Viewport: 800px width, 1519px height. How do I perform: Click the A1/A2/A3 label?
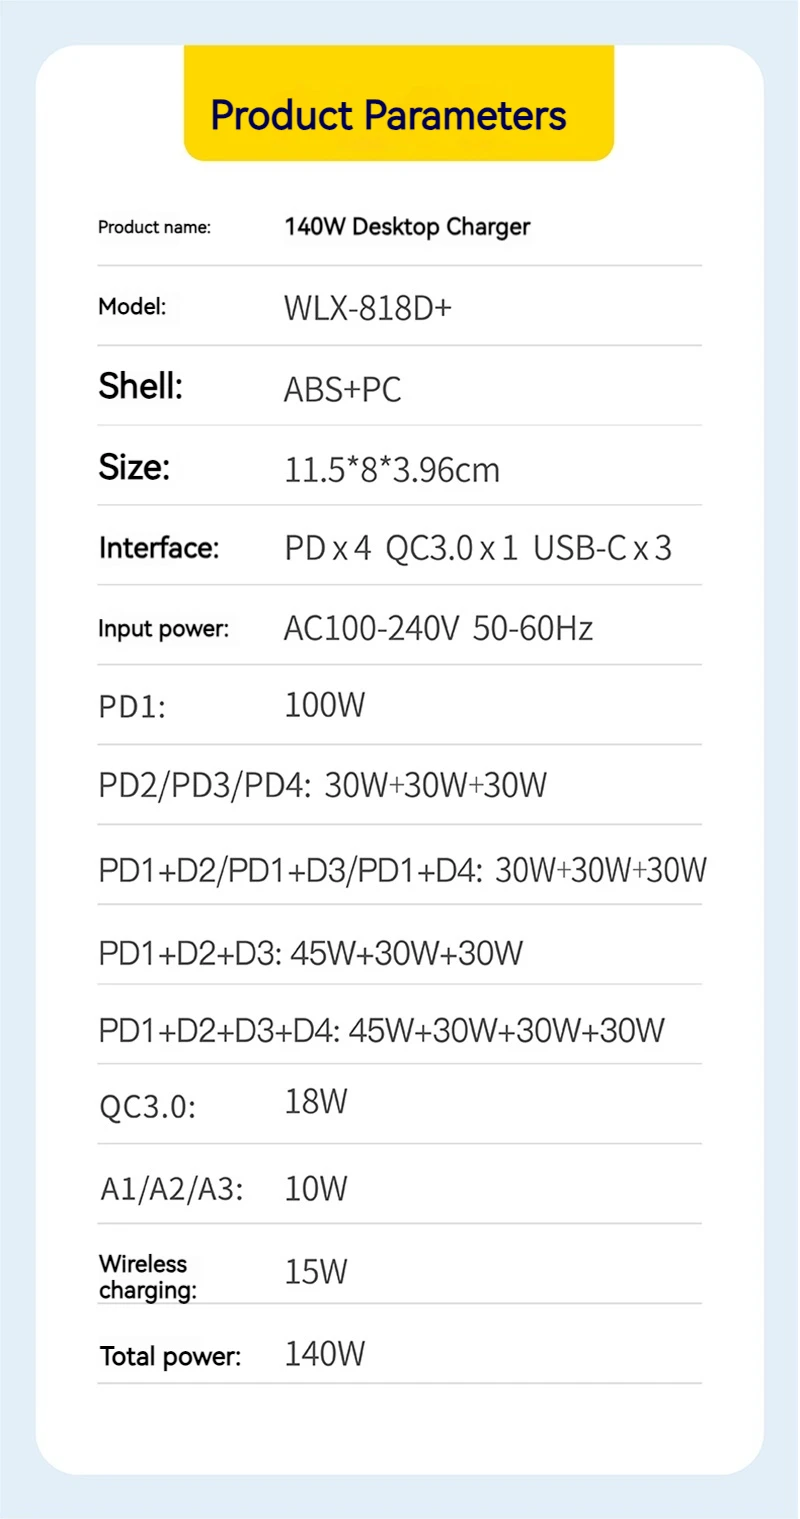pyautogui.click(x=172, y=1189)
